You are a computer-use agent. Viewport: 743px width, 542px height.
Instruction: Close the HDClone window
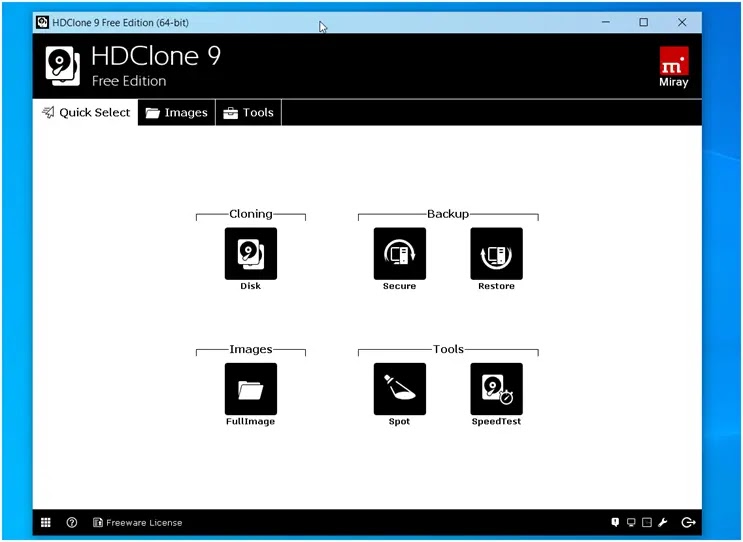(x=682, y=22)
